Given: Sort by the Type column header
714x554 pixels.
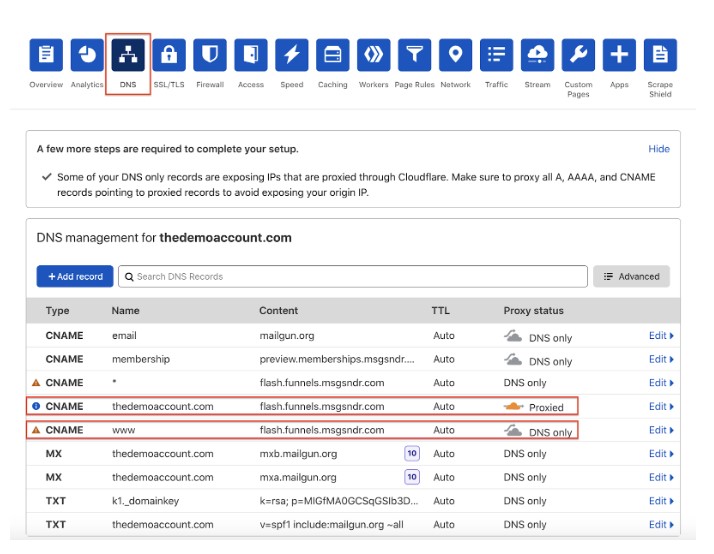Looking at the screenshot, I should (57, 311).
